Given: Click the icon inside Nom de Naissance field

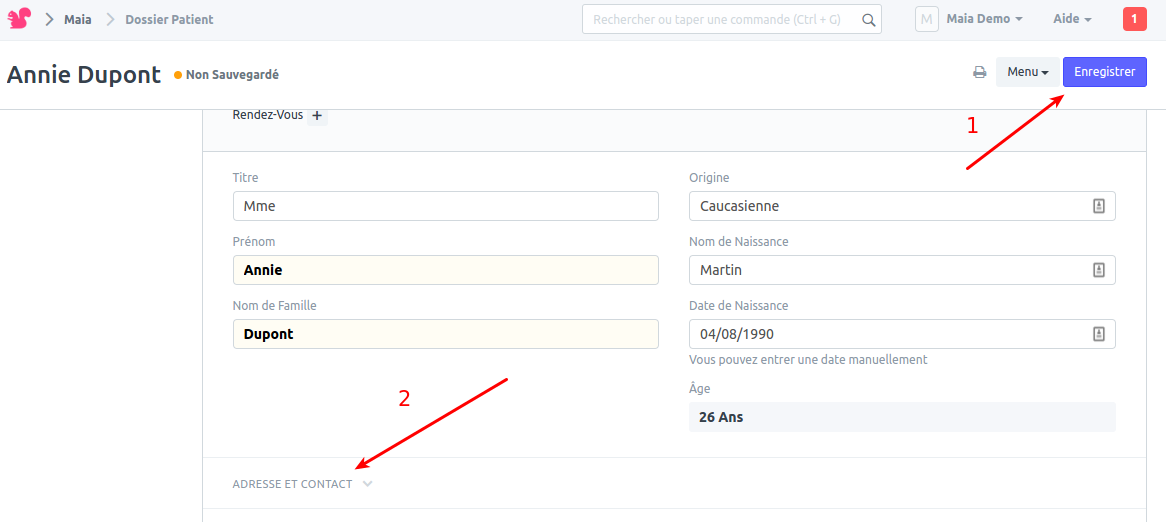Looking at the screenshot, I should tap(1098, 270).
